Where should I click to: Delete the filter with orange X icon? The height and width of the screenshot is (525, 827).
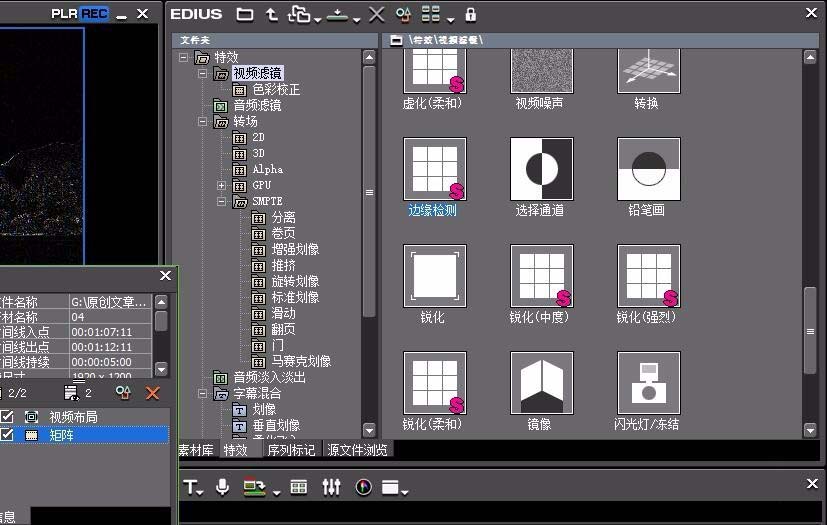pyautogui.click(x=152, y=393)
